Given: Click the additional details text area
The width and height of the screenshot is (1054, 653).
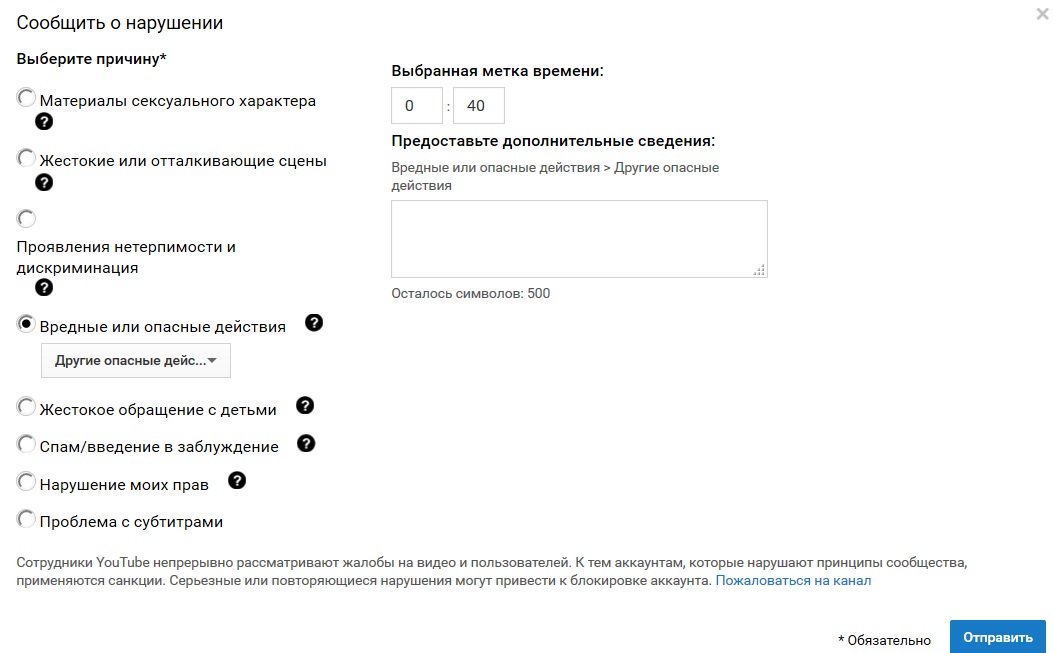Looking at the screenshot, I should (579, 239).
